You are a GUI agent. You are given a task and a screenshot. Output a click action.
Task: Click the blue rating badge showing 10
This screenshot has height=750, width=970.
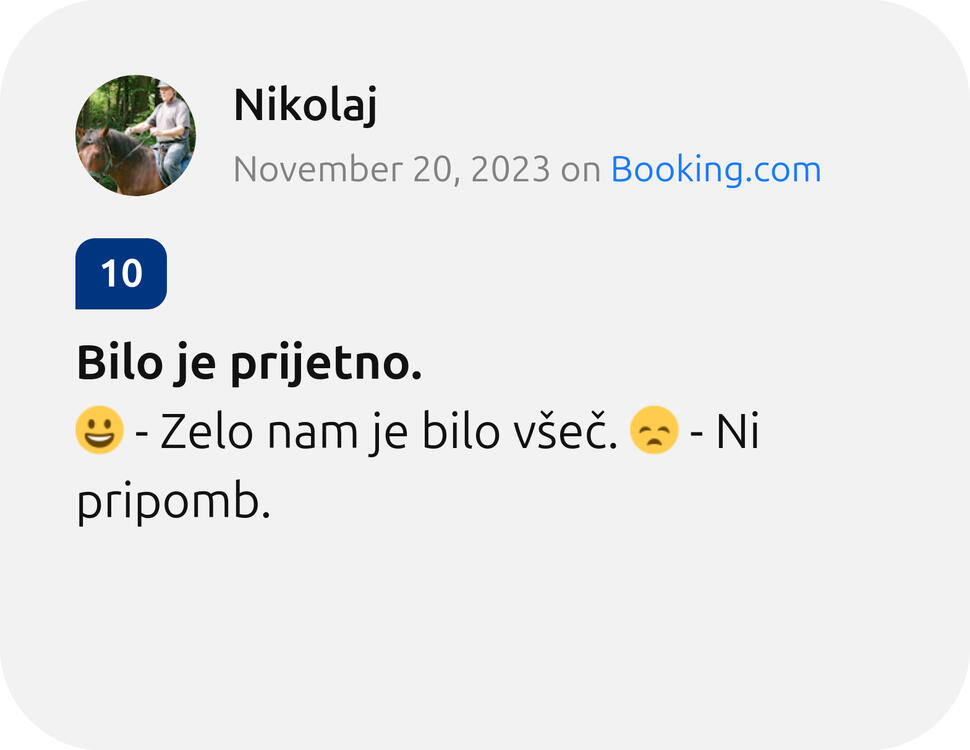coord(121,273)
